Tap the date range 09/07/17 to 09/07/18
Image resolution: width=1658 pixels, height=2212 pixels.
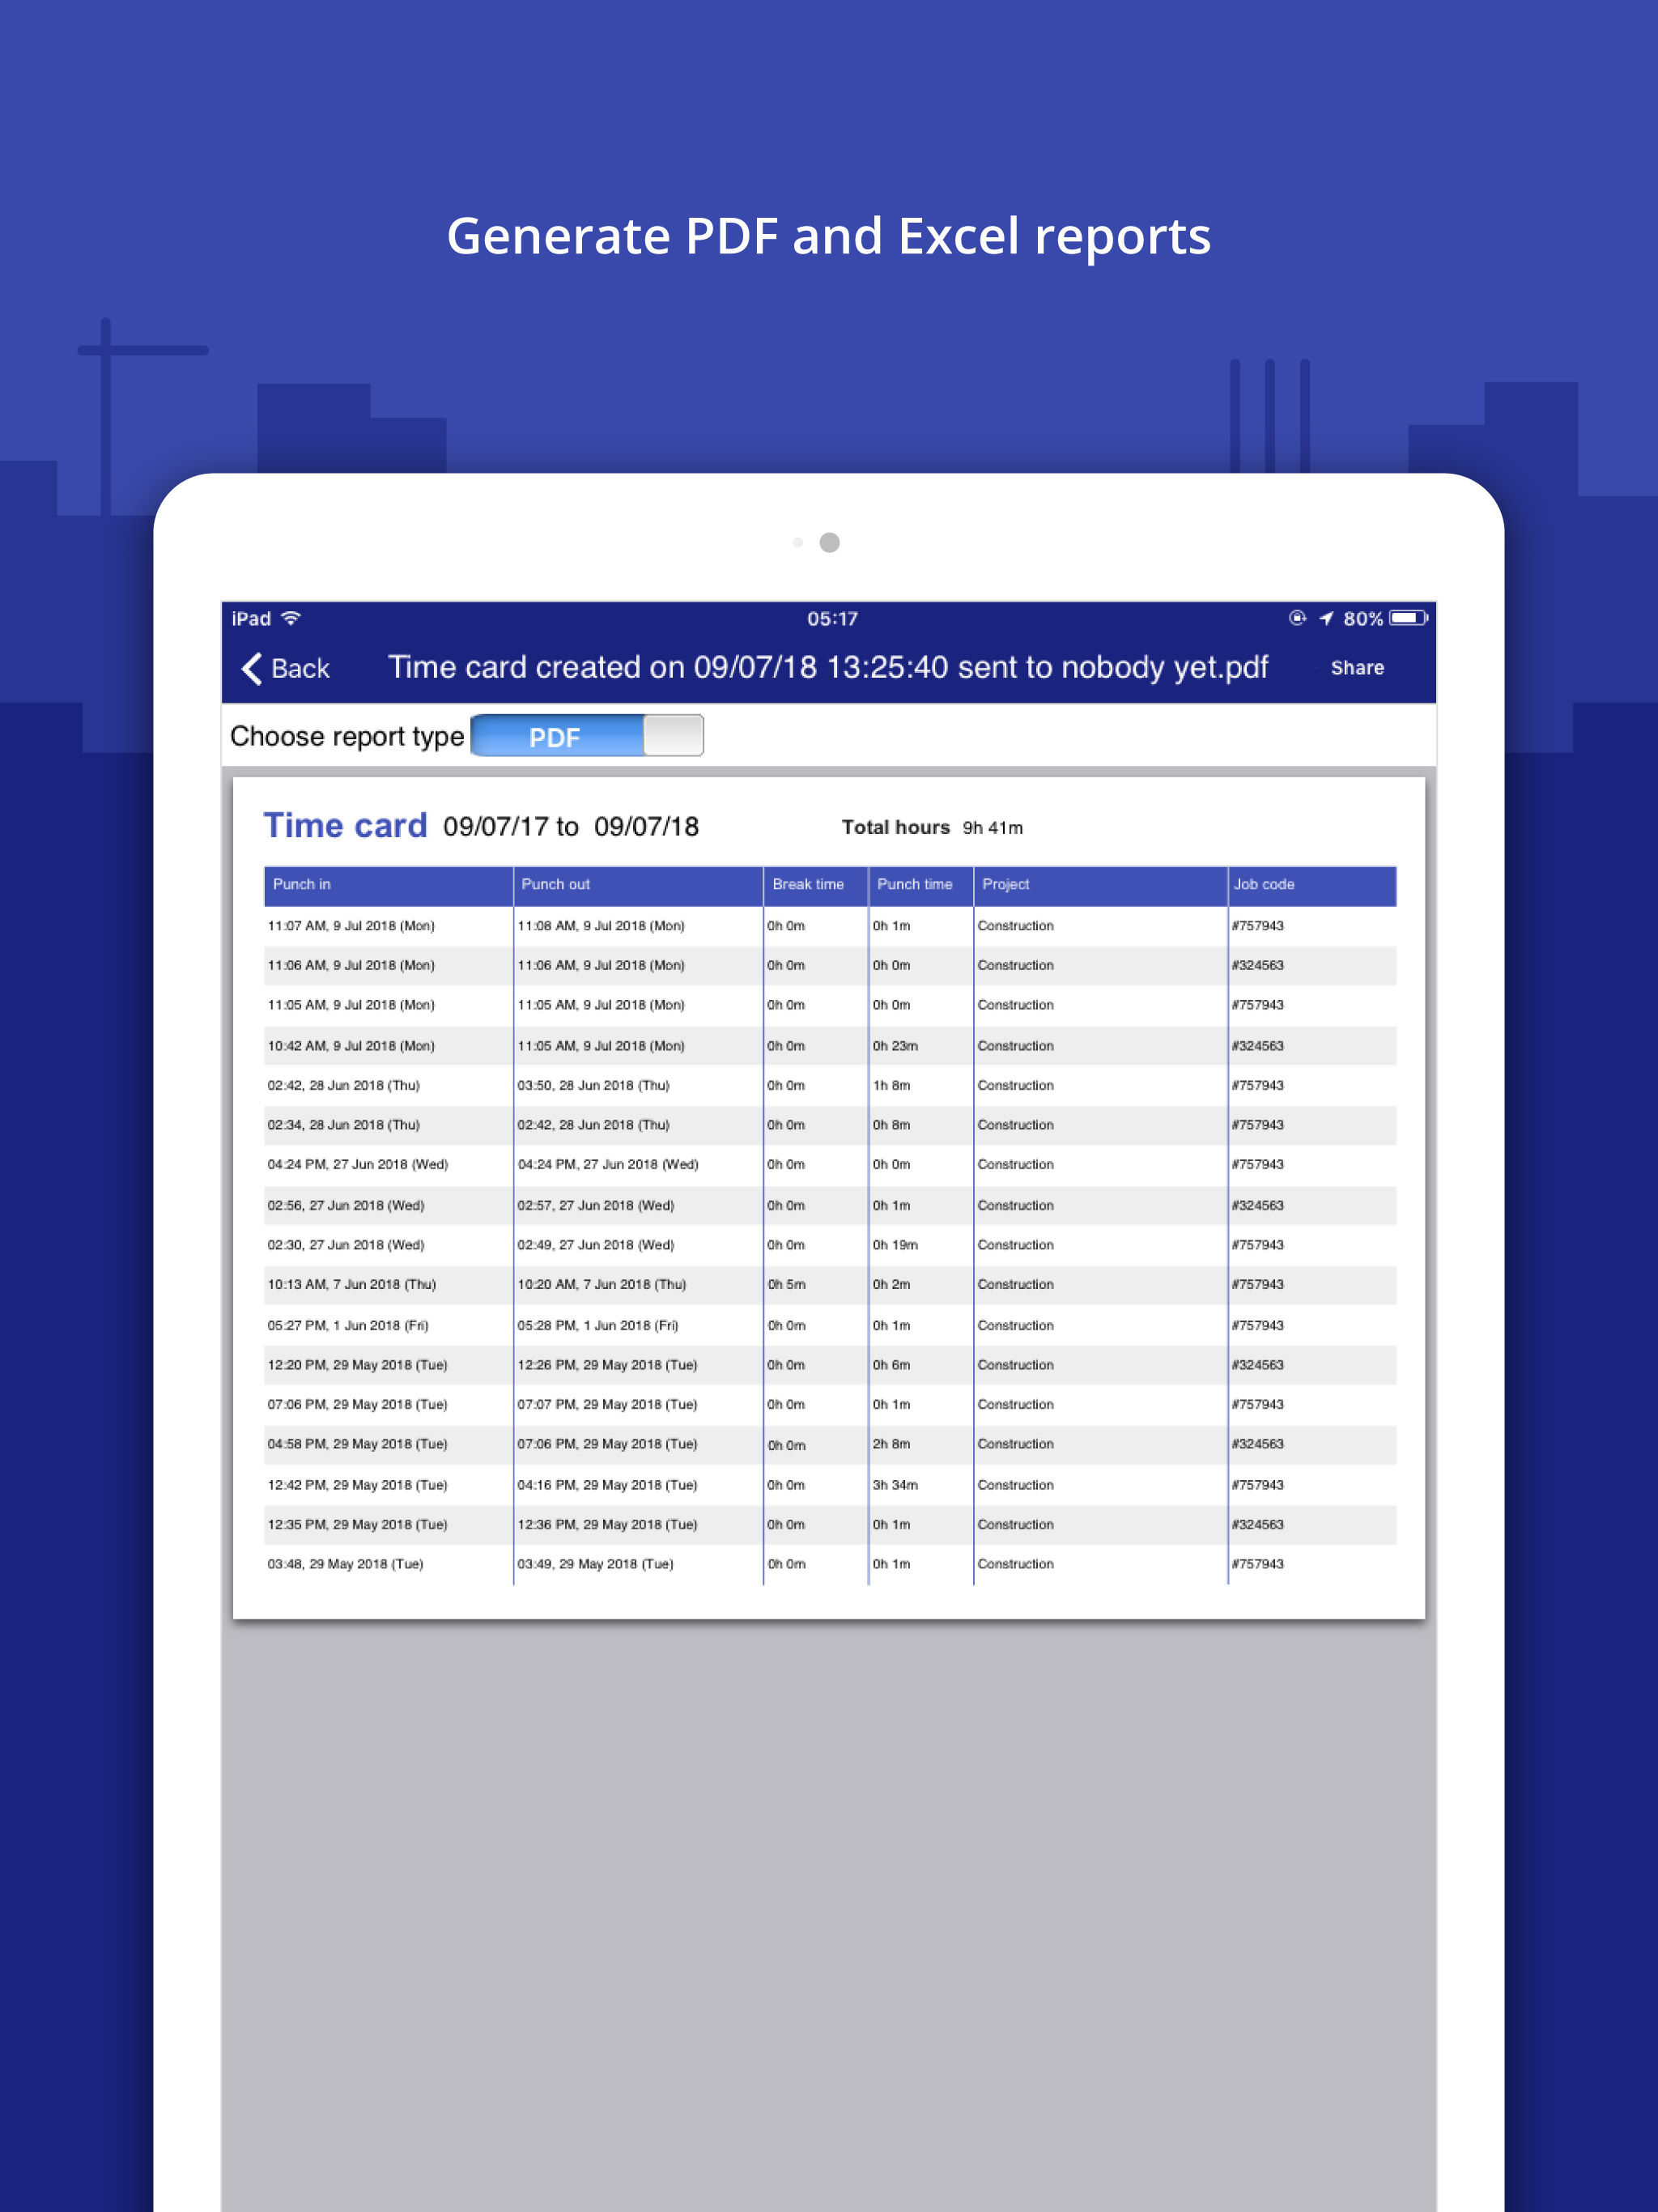point(571,827)
